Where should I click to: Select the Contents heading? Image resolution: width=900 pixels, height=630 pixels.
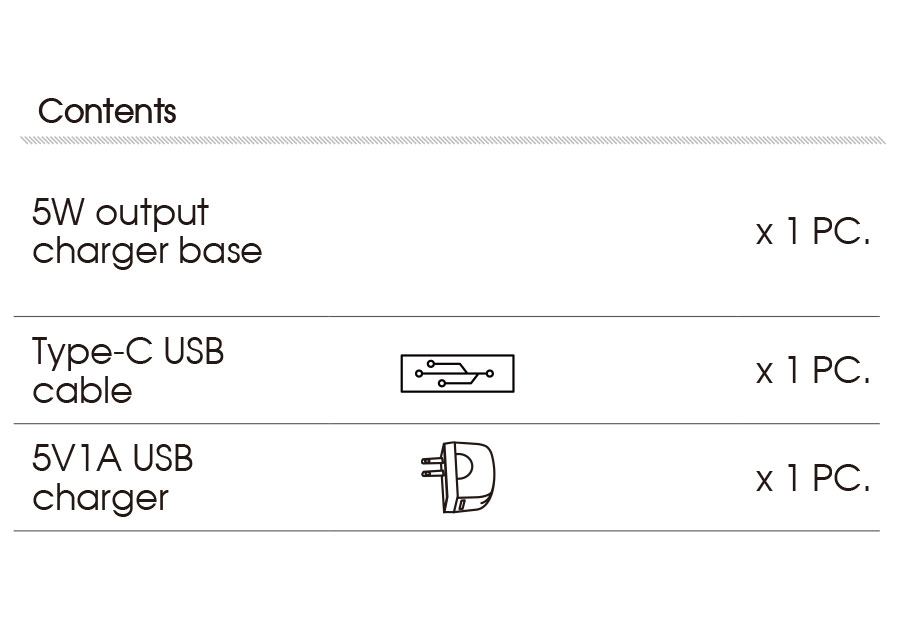pyautogui.click(x=107, y=111)
